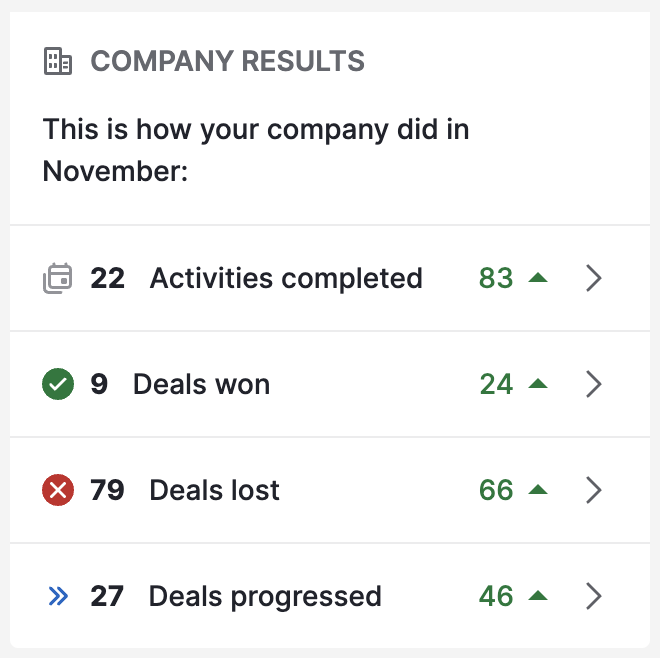660x658 pixels.
Task: Expand Activities completed row chevron
Action: pos(594,278)
